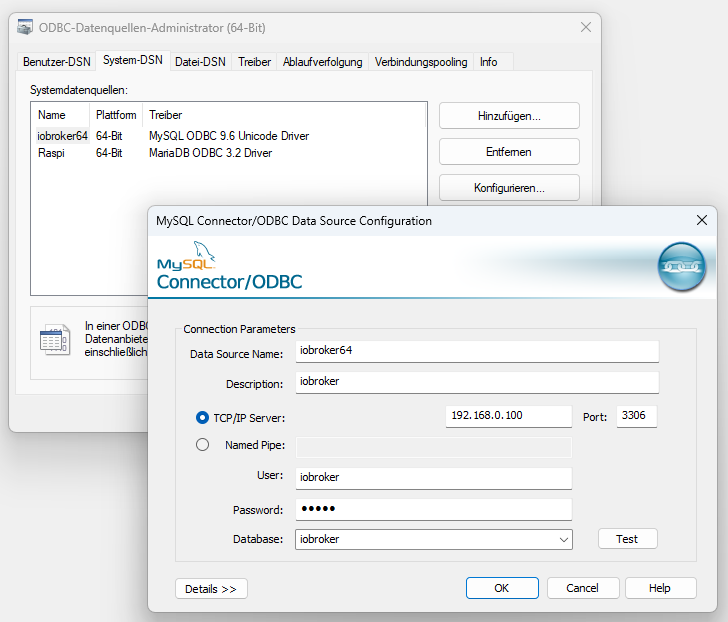Click the Port field showing 3306
The image size is (728, 622).
(x=637, y=416)
